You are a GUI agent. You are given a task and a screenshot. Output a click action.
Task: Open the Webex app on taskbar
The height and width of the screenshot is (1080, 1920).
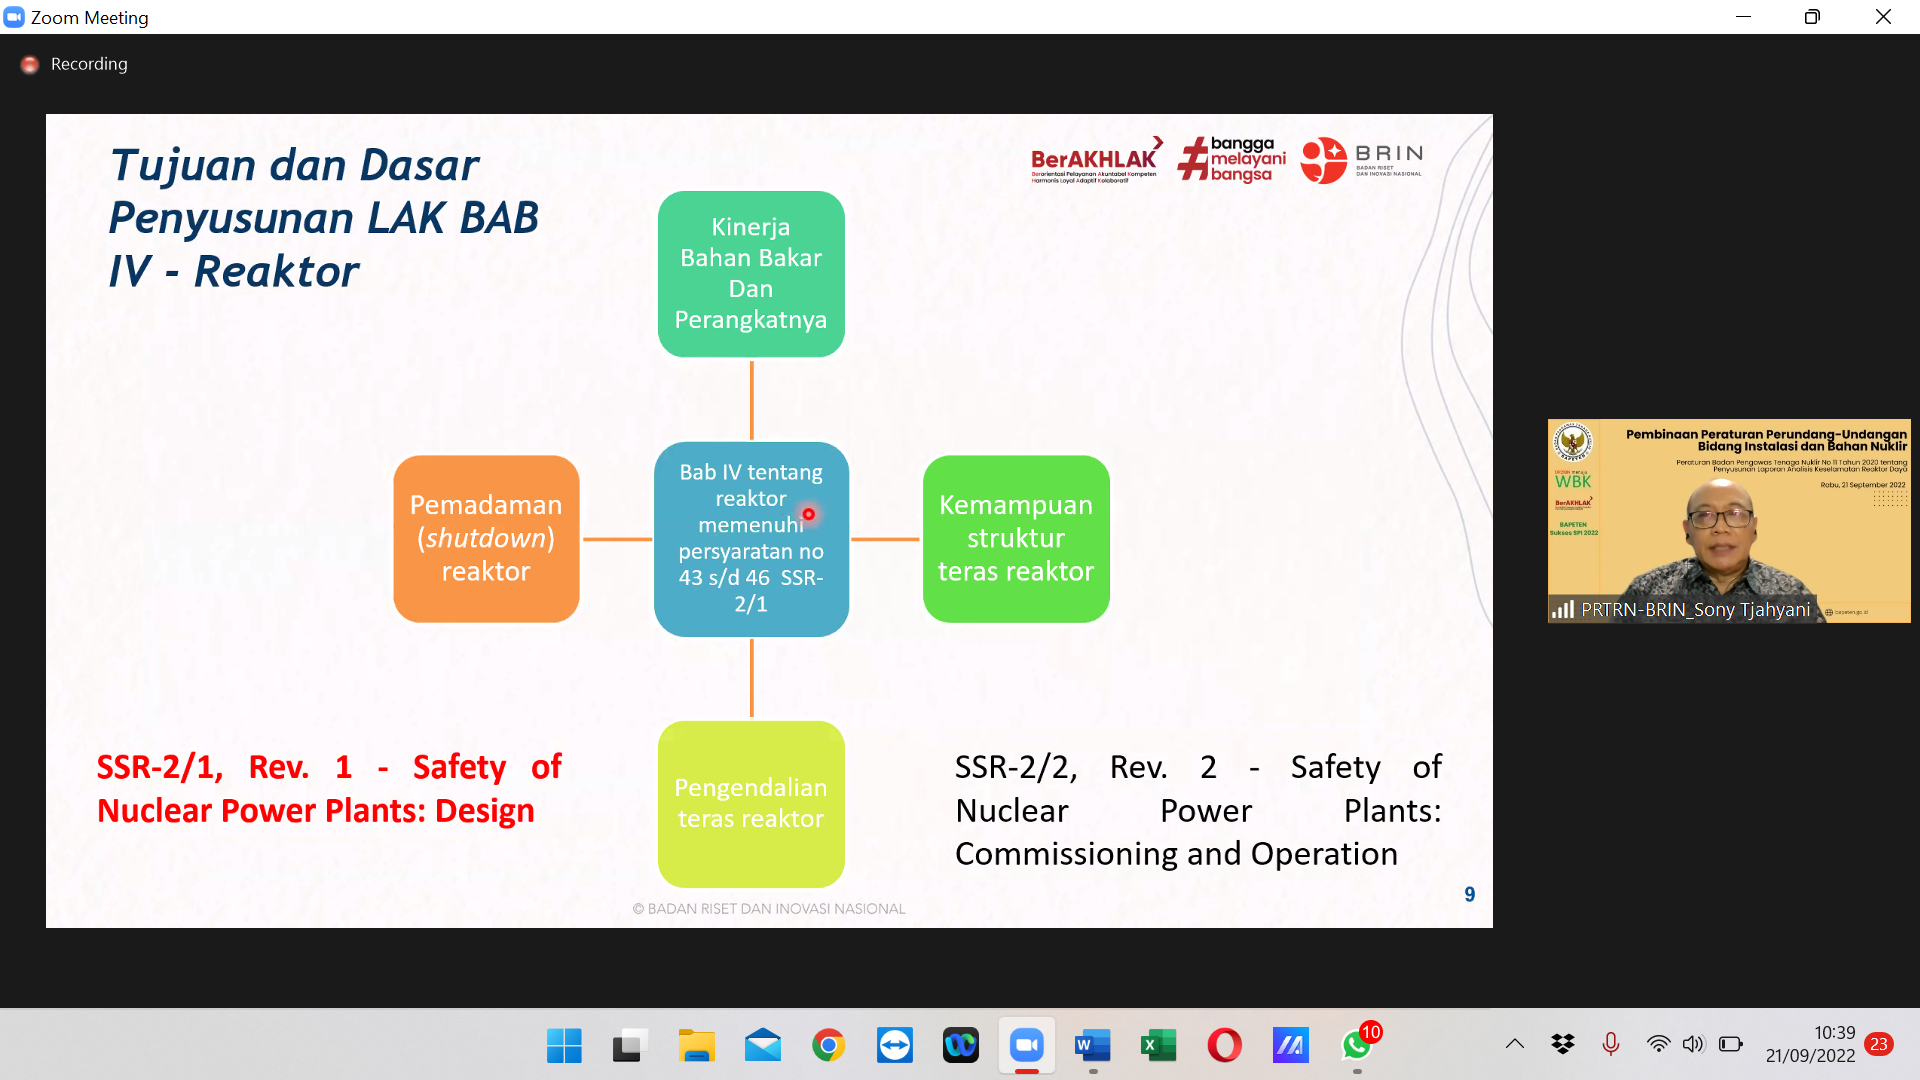point(960,1046)
